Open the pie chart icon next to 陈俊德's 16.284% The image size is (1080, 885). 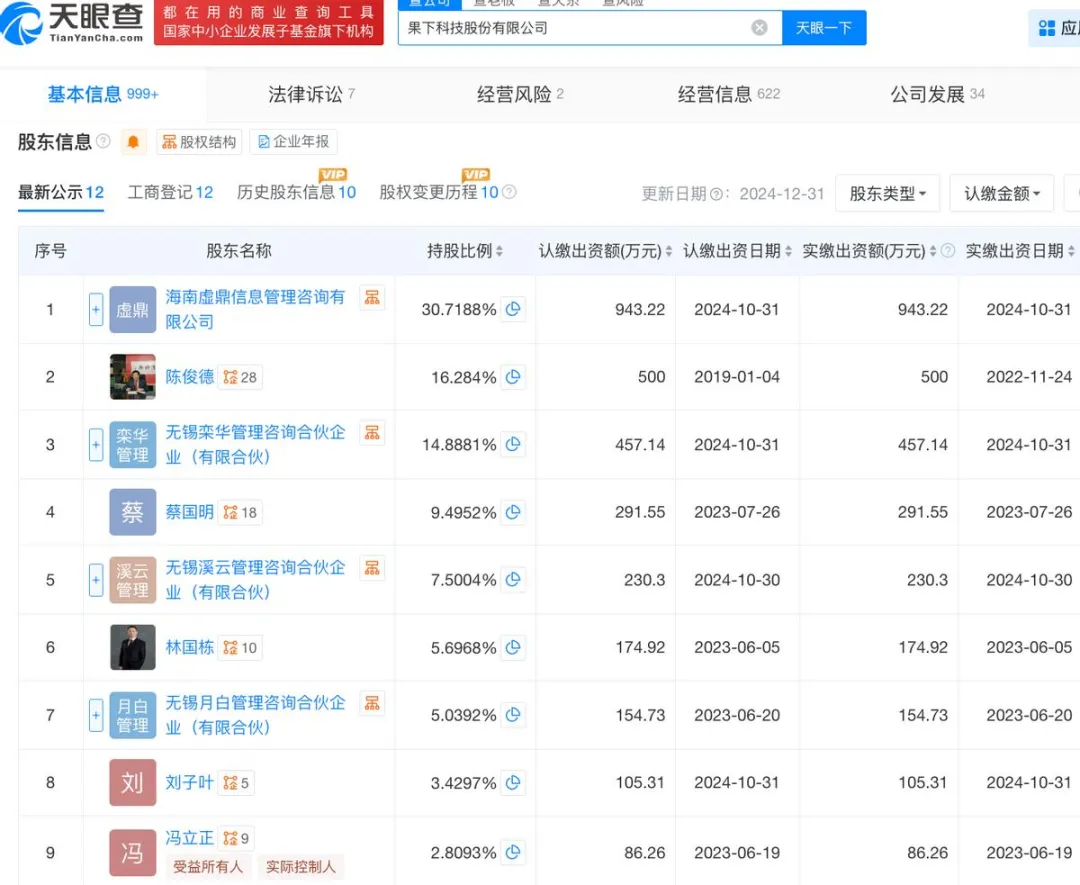pos(513,377)
